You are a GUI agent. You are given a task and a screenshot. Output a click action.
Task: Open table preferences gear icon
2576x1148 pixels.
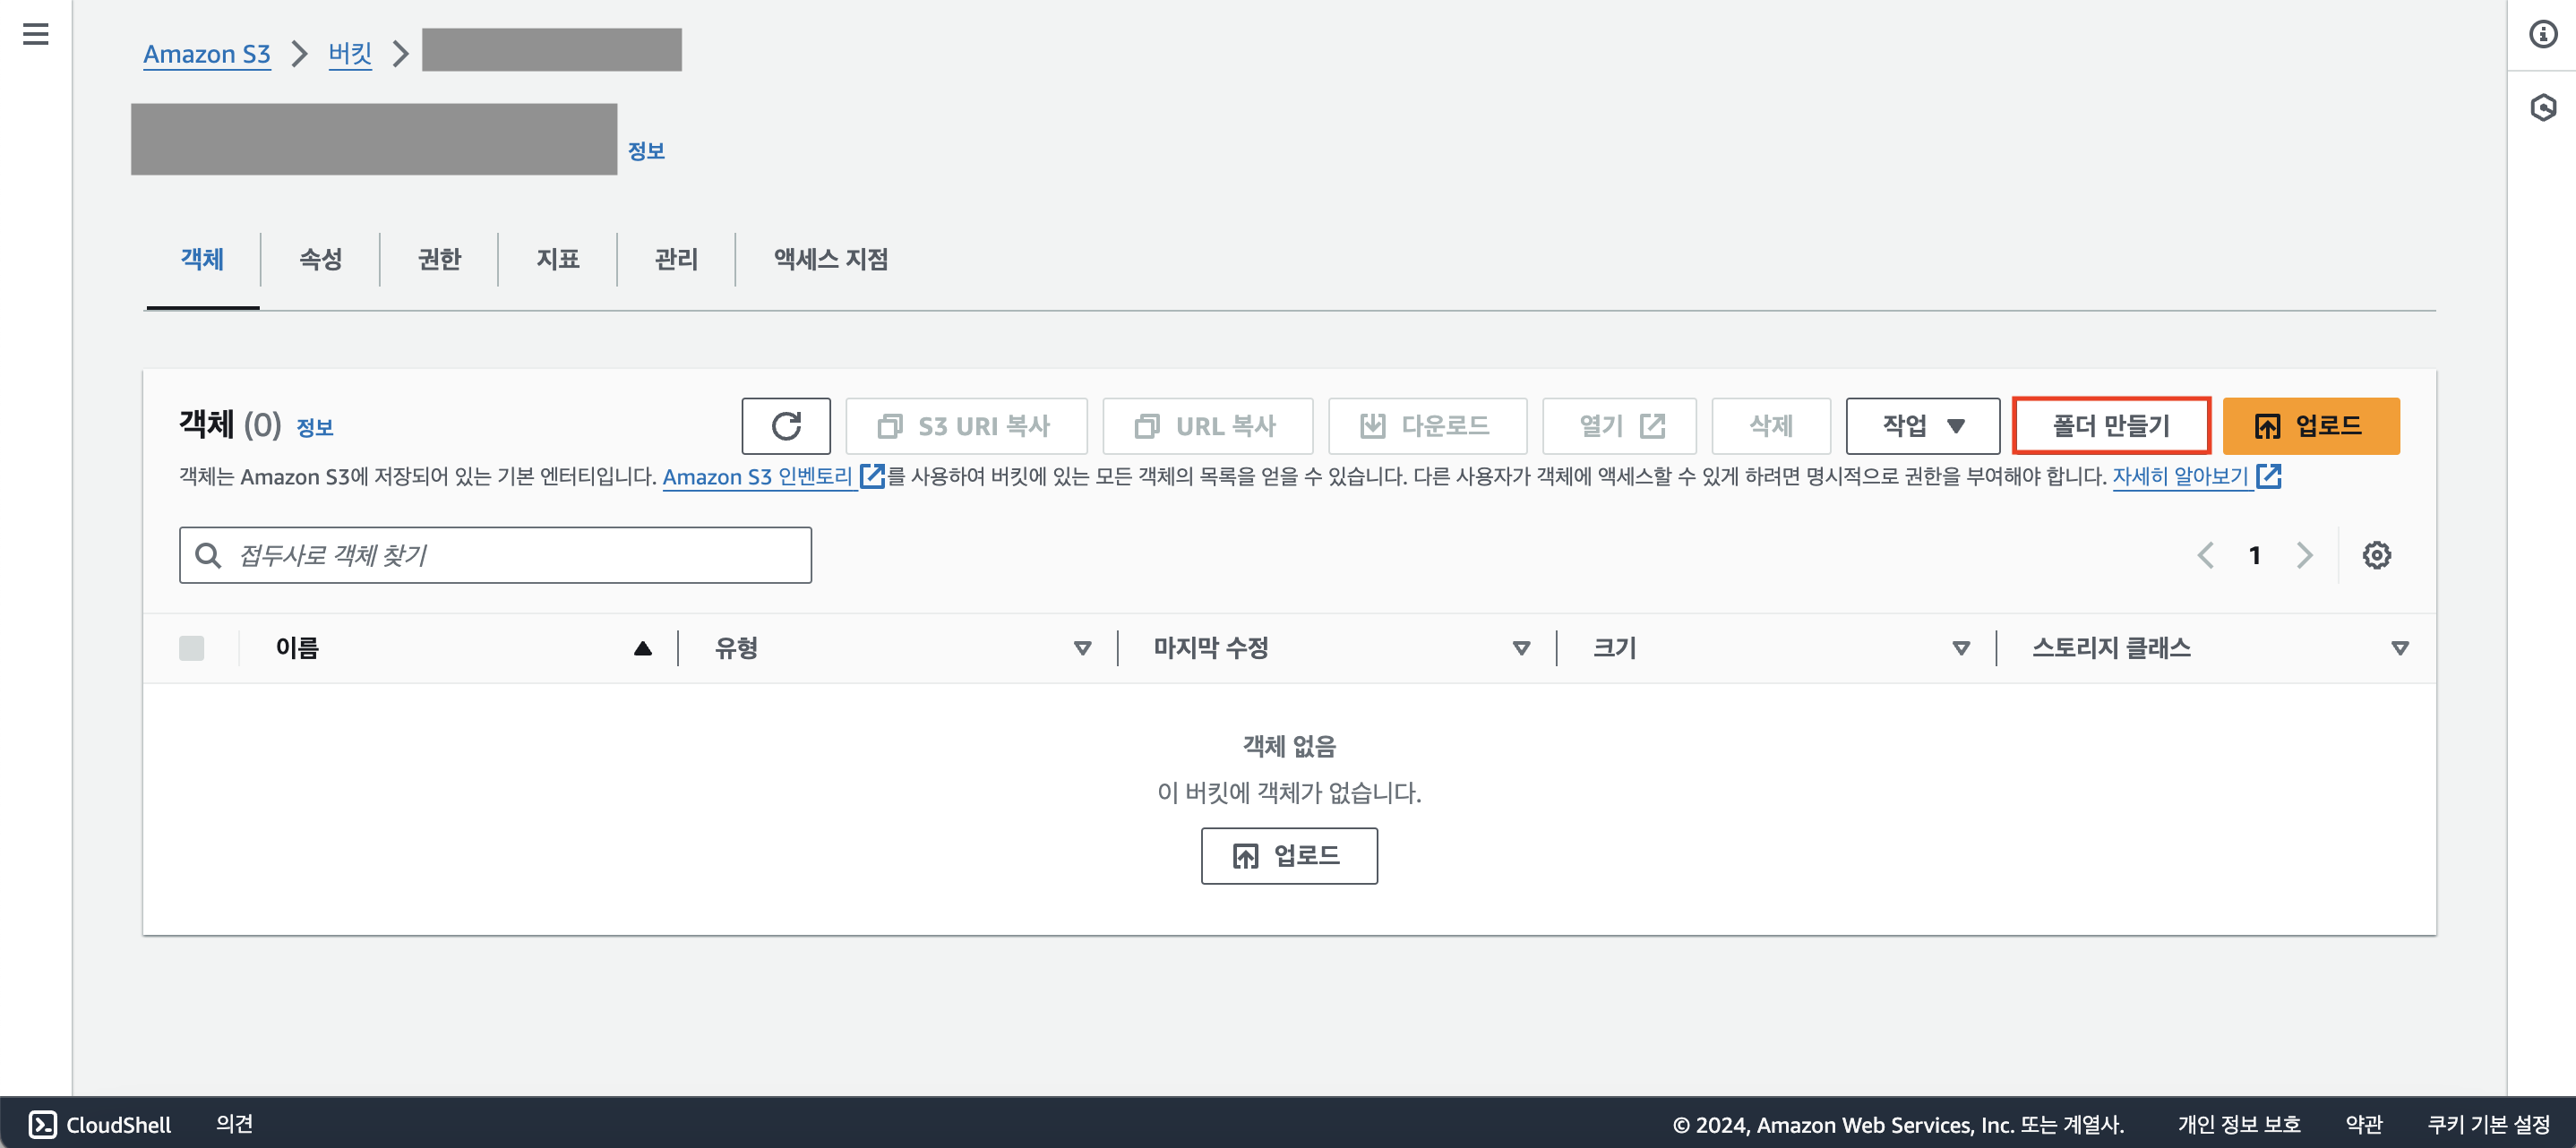[2376, 555]
